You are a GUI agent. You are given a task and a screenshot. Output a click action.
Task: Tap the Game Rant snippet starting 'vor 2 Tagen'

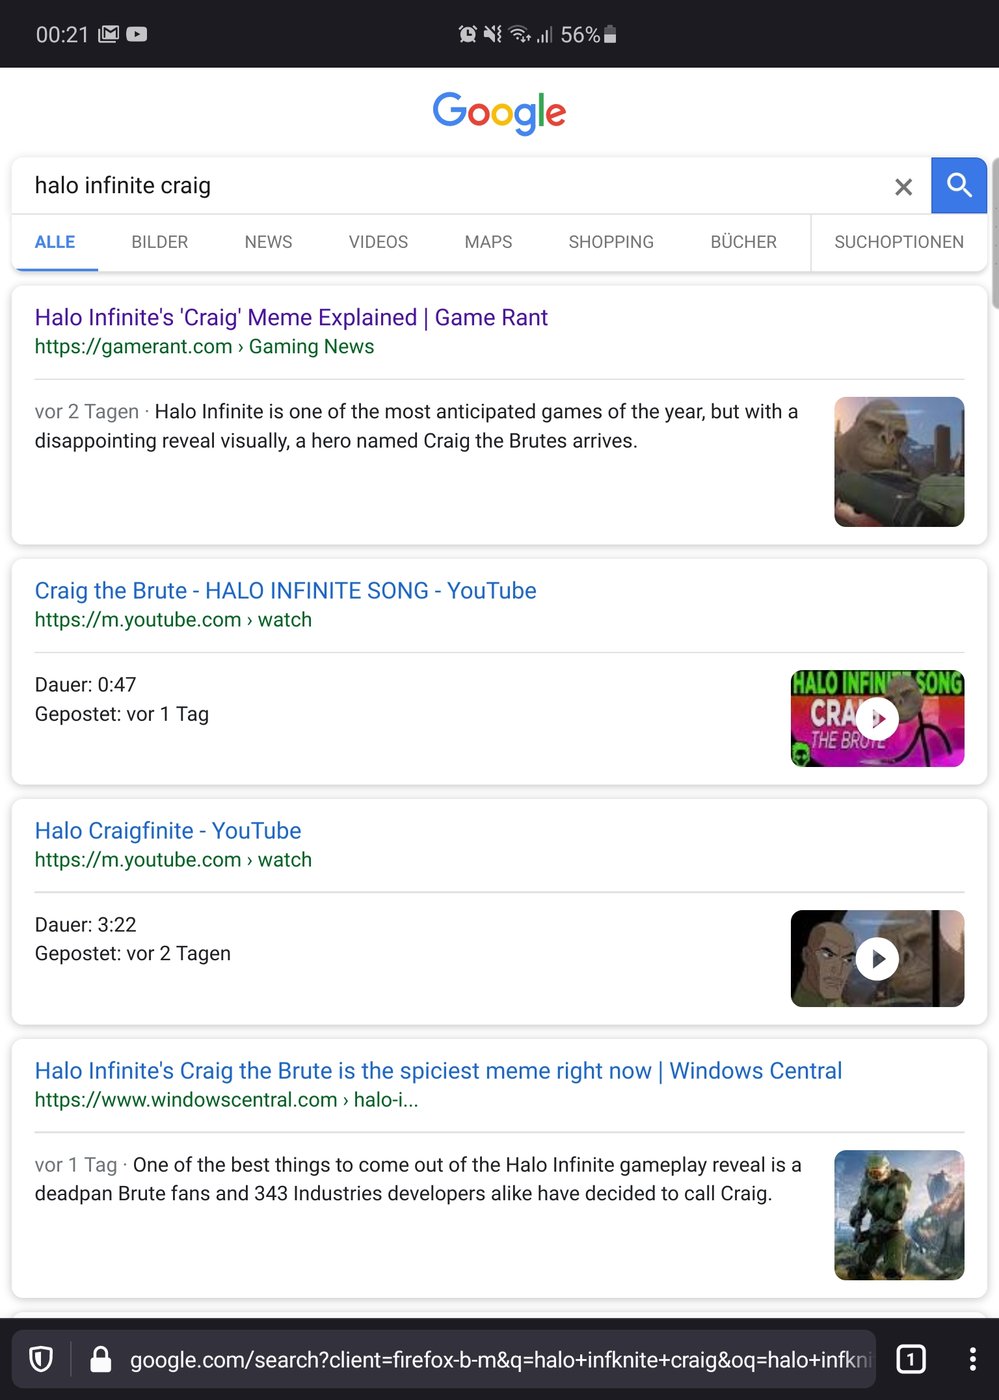416,426
